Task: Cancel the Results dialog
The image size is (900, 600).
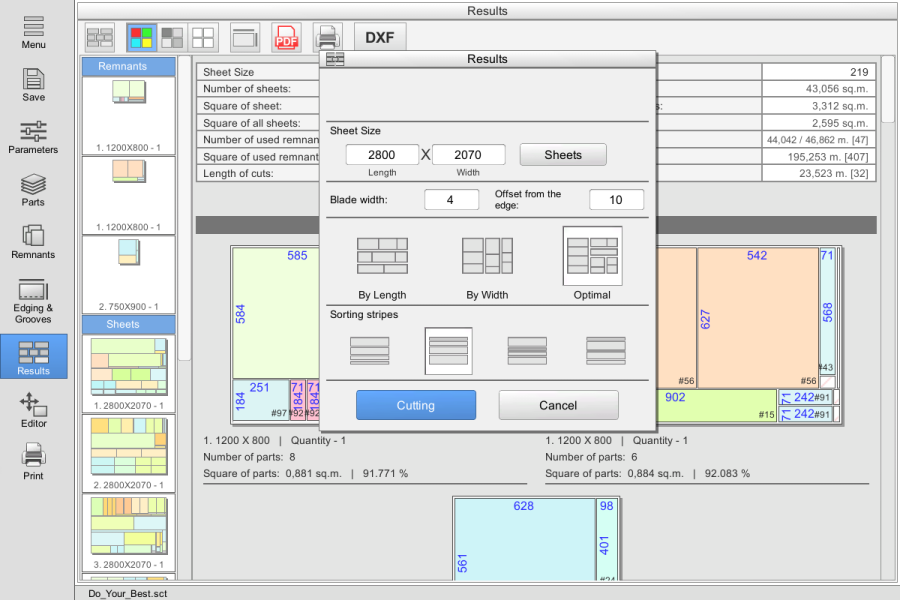Action: pyautogui.click(x=558, y=405)
